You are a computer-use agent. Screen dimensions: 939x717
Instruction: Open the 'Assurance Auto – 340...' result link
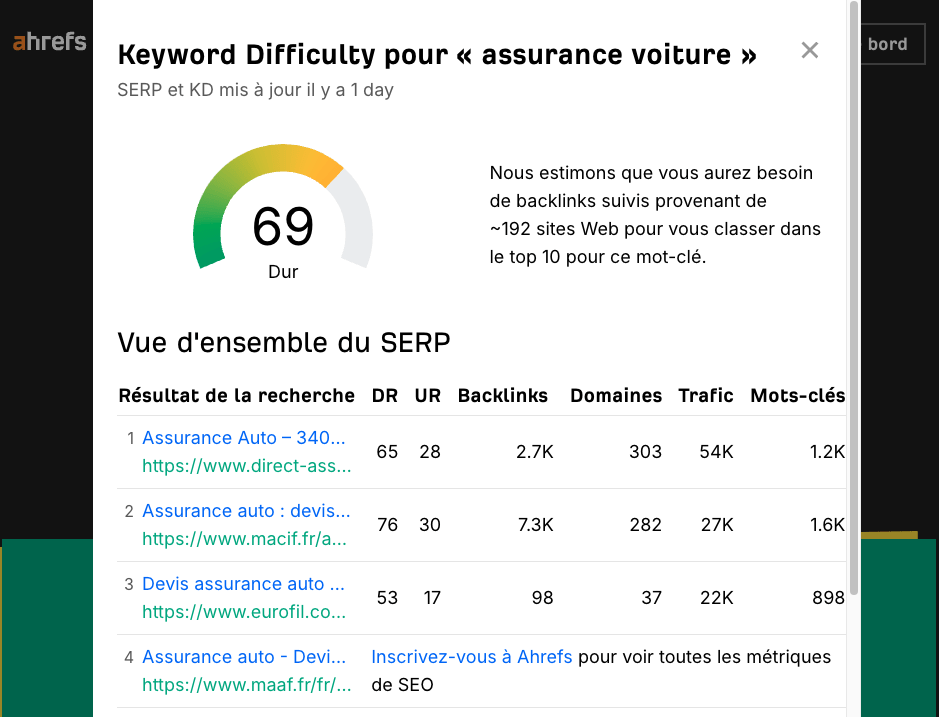[x=245, y=438]
